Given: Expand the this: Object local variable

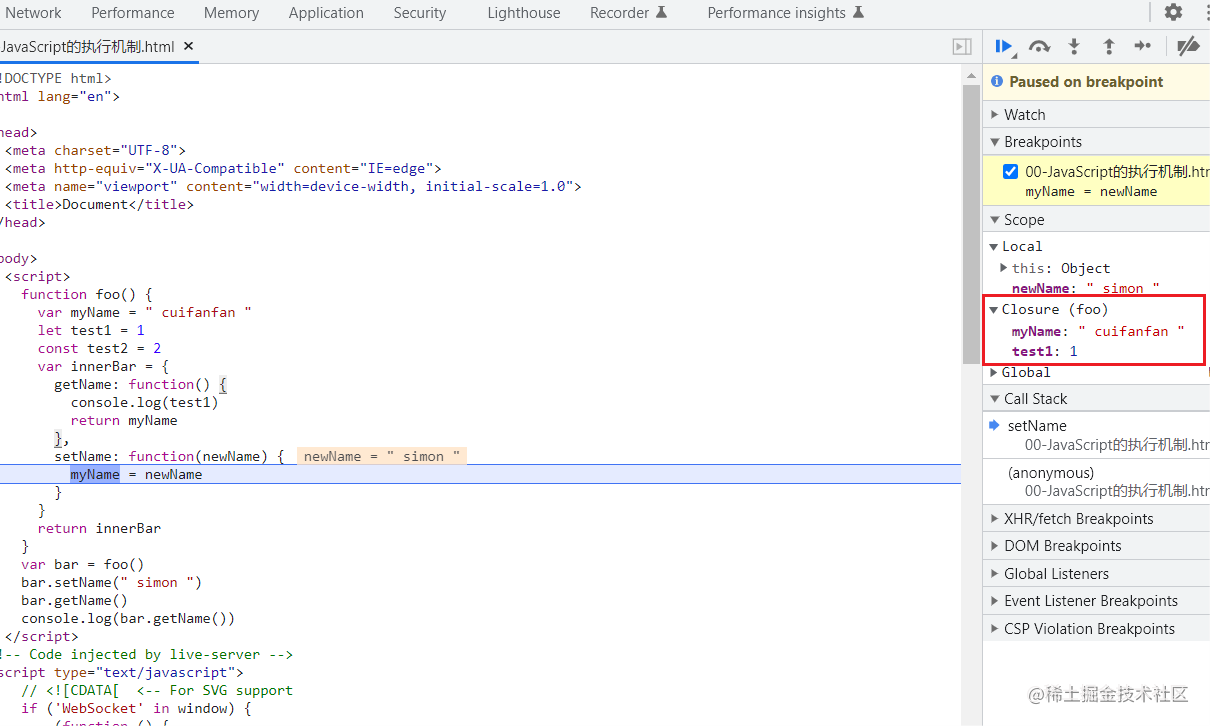Looking at the screenshot, I should 1004,268.
